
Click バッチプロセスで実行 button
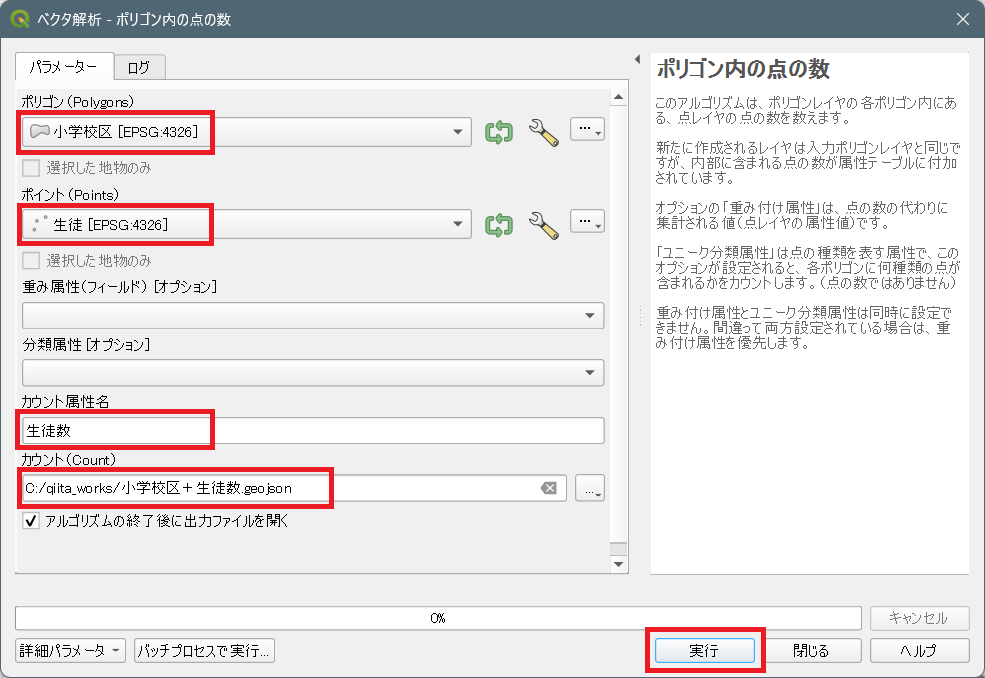tap(204, 650)
